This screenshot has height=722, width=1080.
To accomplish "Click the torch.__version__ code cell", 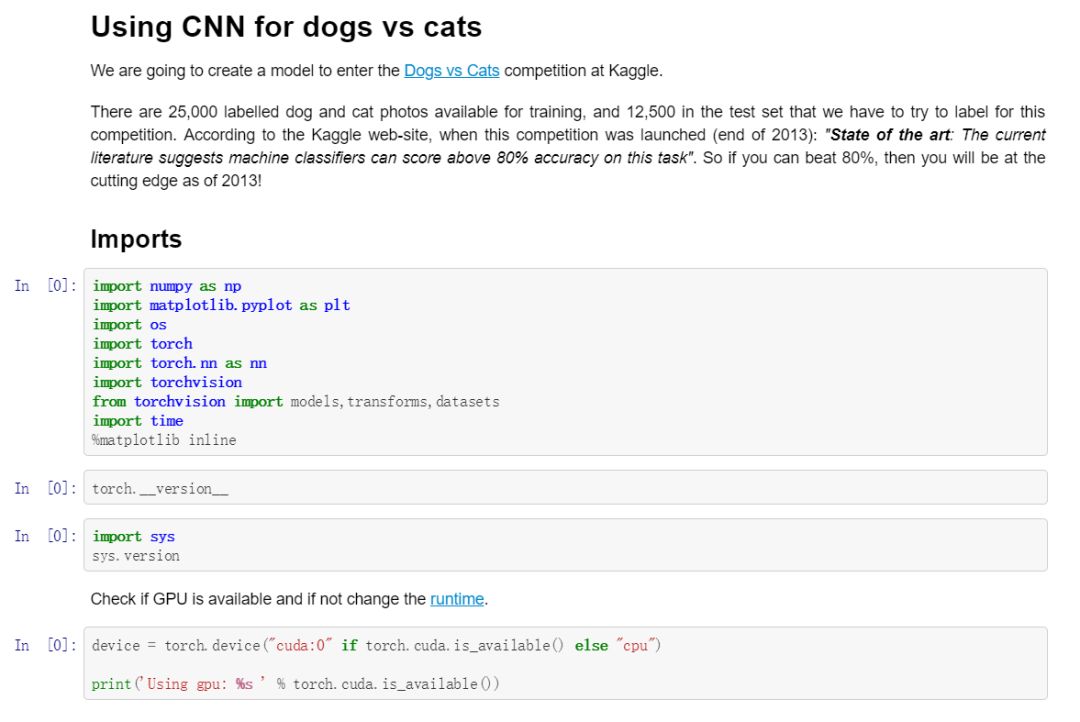I will [160, 489].
